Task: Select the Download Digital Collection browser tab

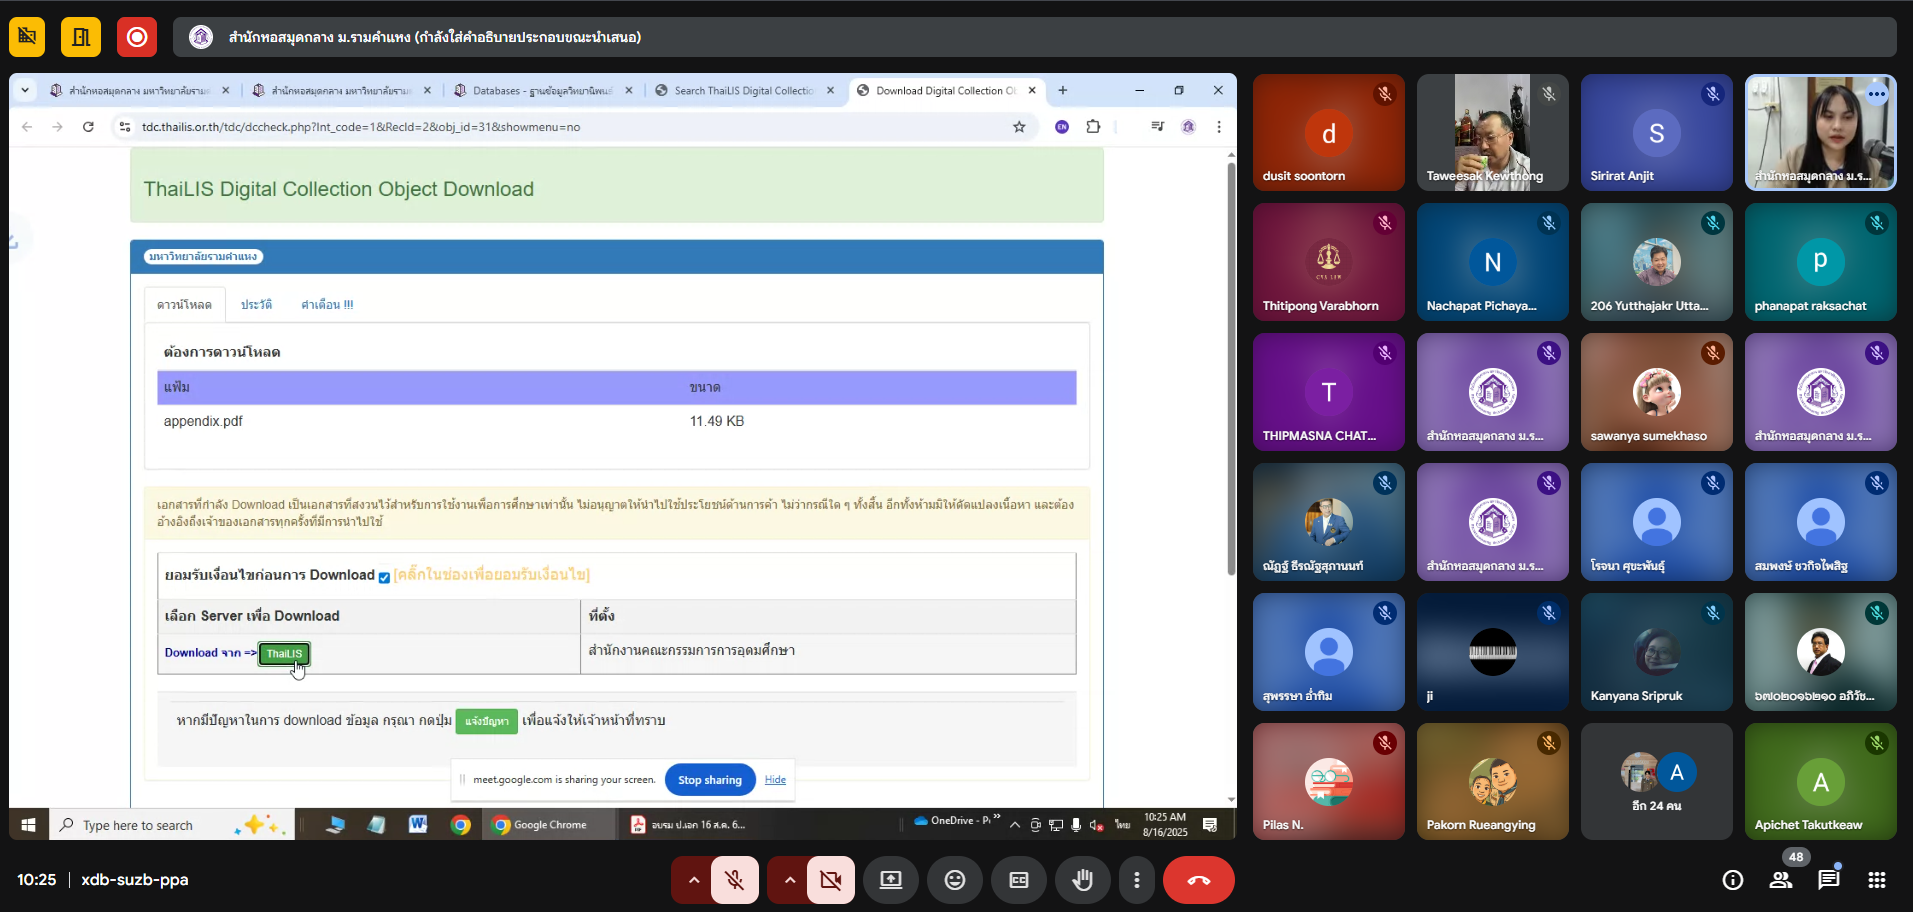Action: tap(945, 90)
